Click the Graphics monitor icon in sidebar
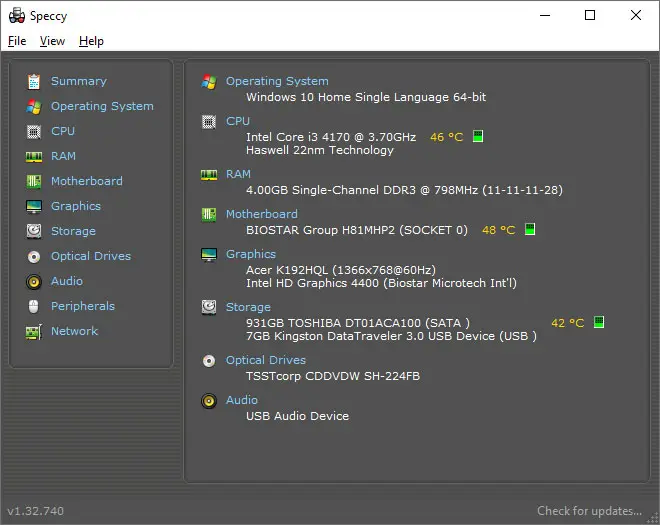660x525 pixels. pyautogui.click(x=34, y=207)
